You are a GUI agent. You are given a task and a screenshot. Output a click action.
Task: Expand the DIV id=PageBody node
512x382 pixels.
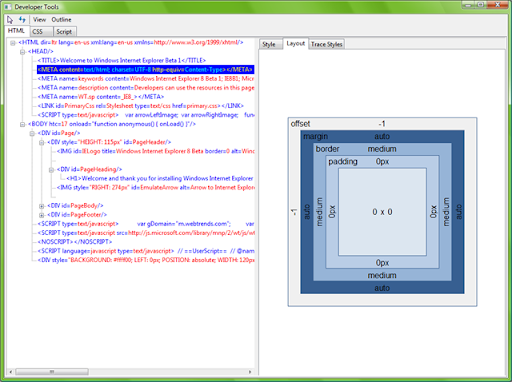point(42,206)
